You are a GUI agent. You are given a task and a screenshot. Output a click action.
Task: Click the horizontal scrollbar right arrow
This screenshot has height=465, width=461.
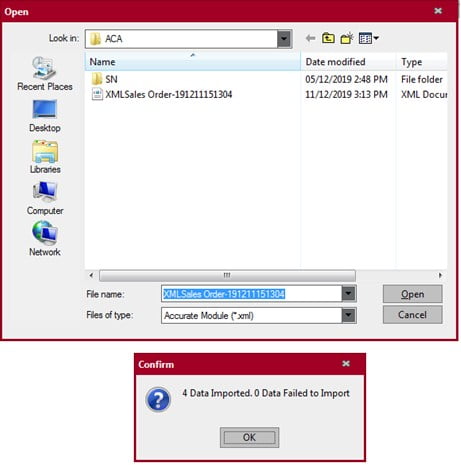(440, 275)
